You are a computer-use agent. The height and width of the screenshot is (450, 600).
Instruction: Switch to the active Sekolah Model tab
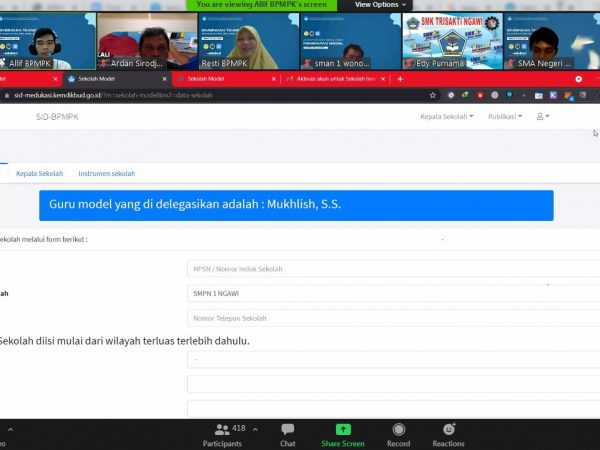[x=117, y=79]
